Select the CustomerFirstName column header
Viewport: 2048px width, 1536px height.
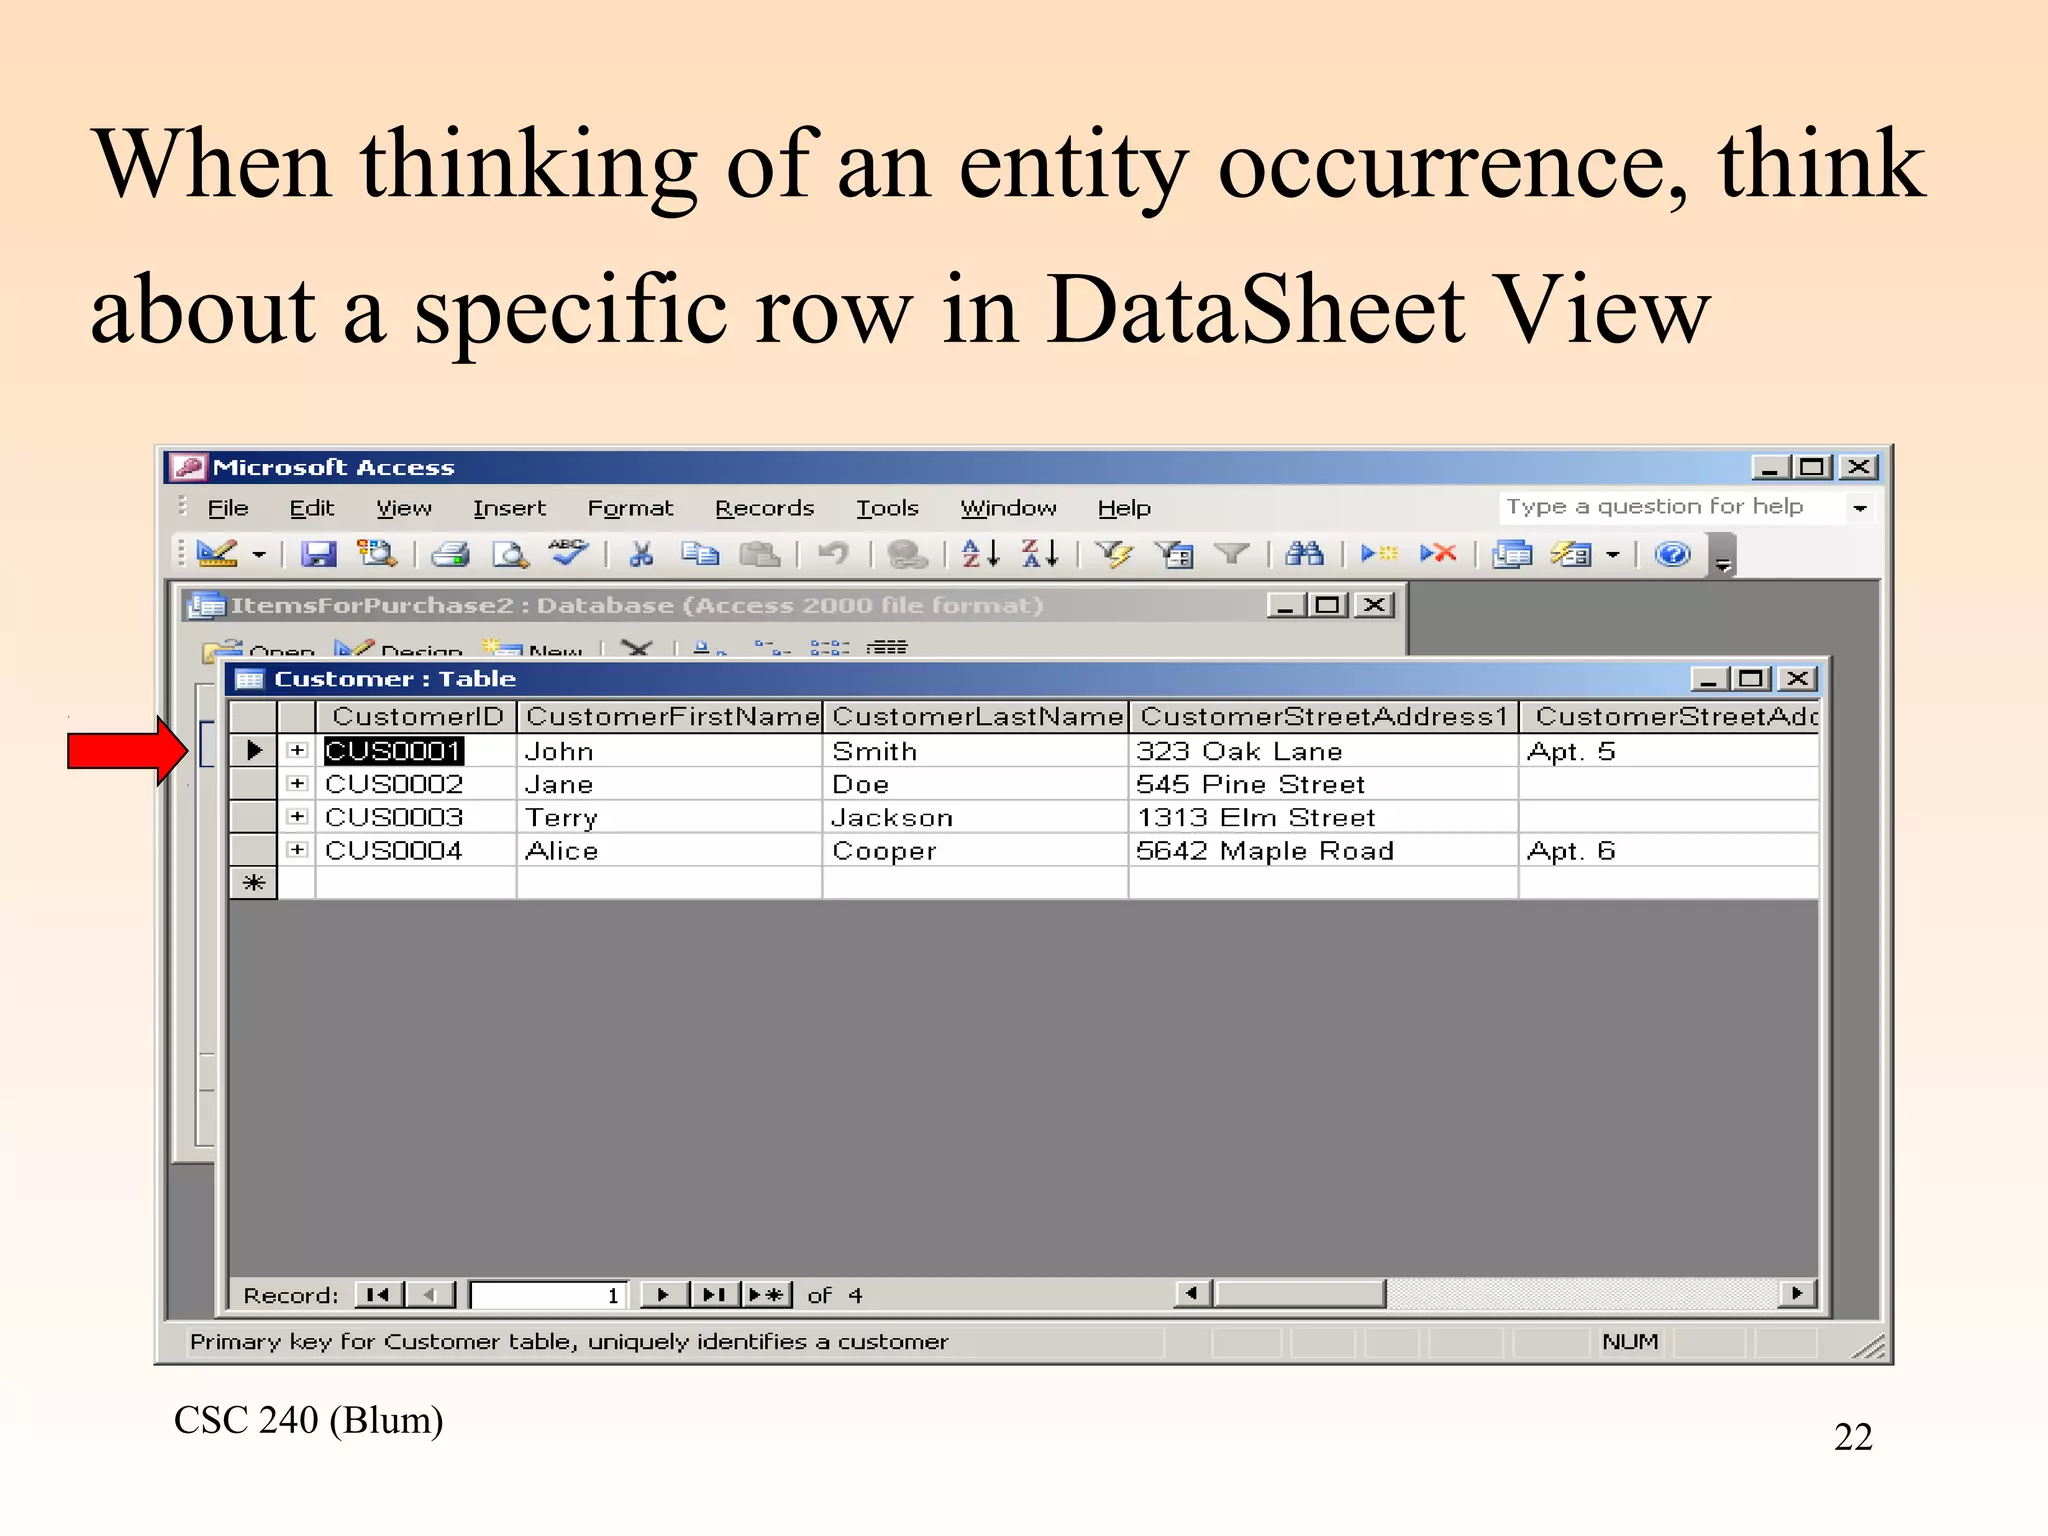point(670,717)
